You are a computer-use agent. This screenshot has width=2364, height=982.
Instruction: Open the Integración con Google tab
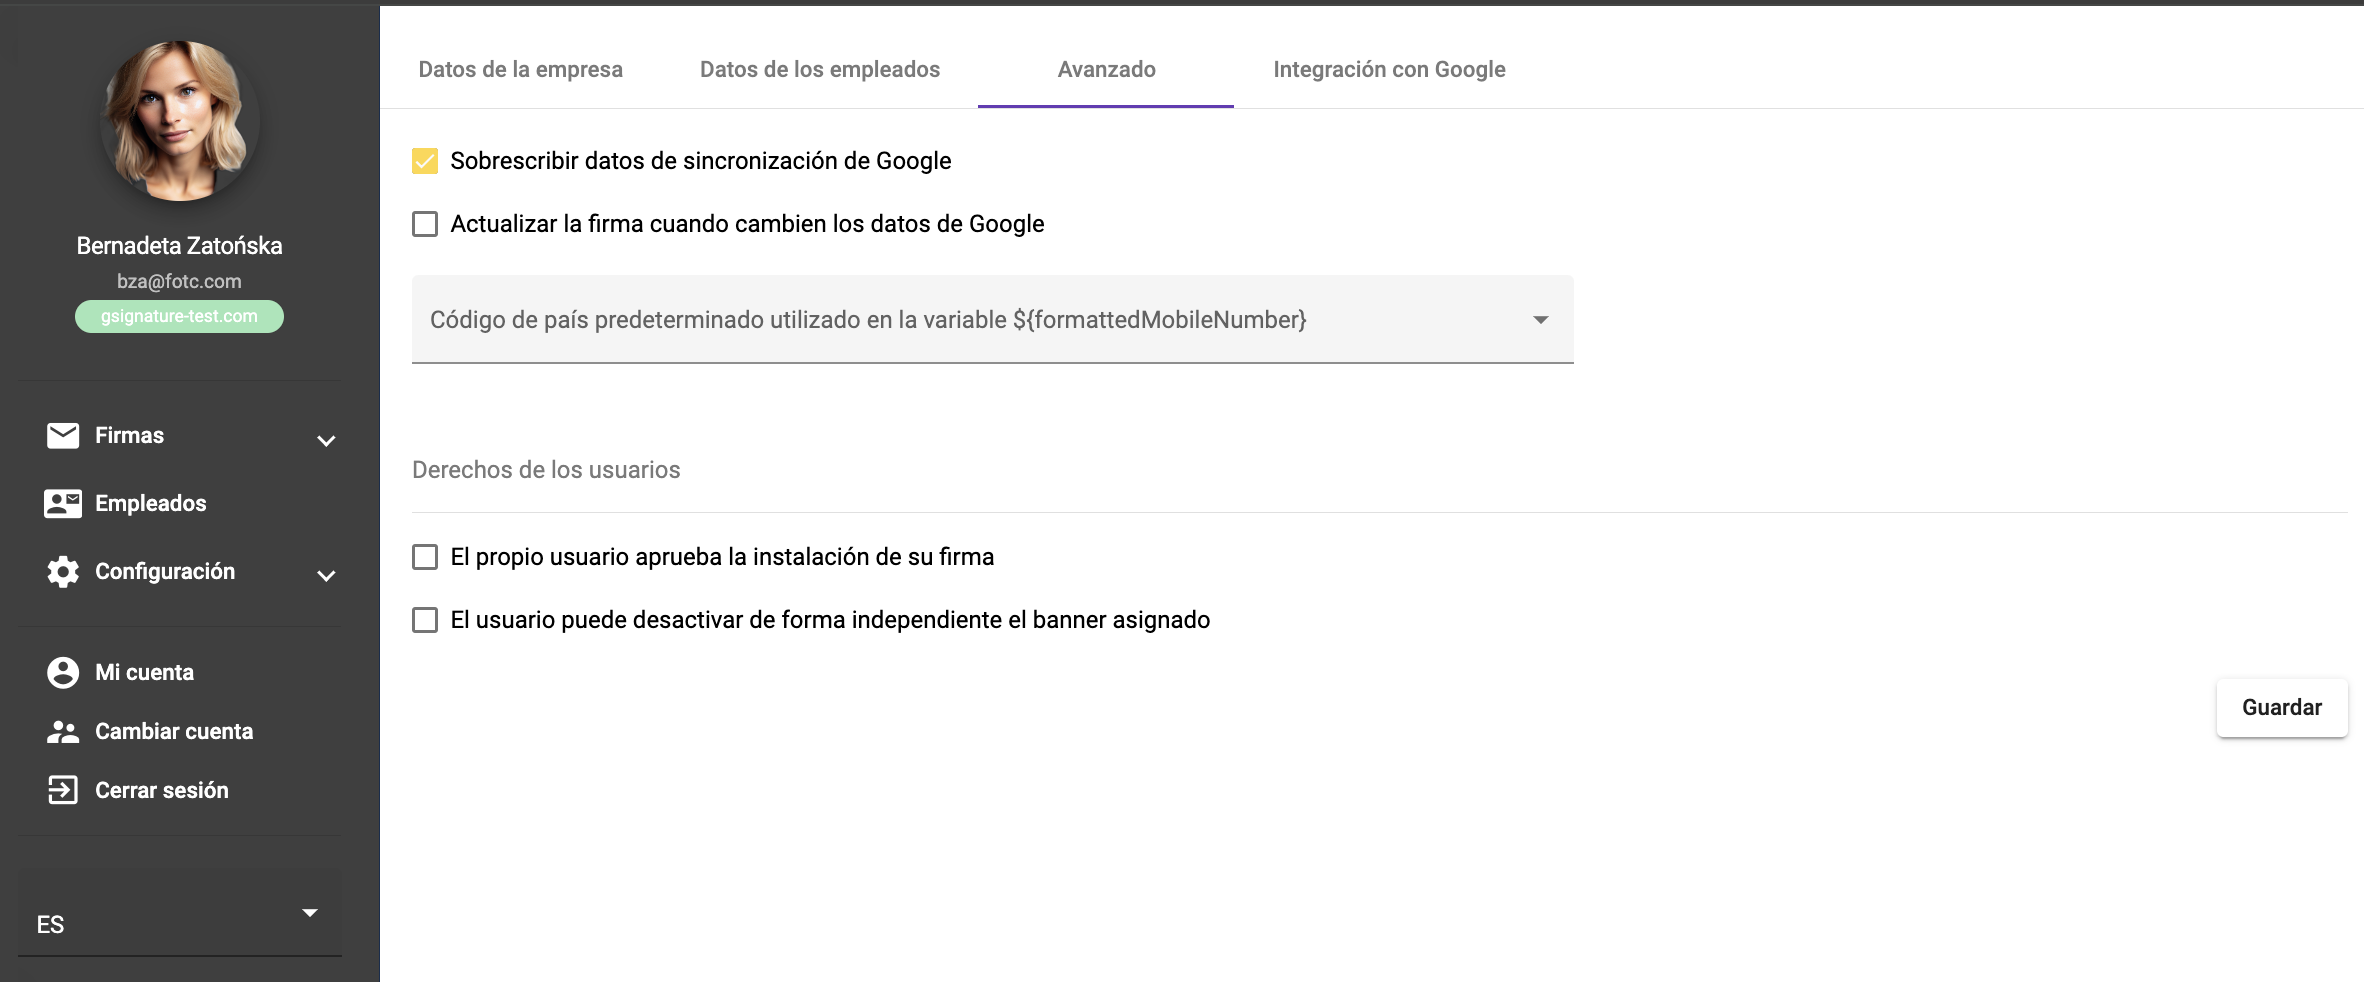click(1389, 69)
